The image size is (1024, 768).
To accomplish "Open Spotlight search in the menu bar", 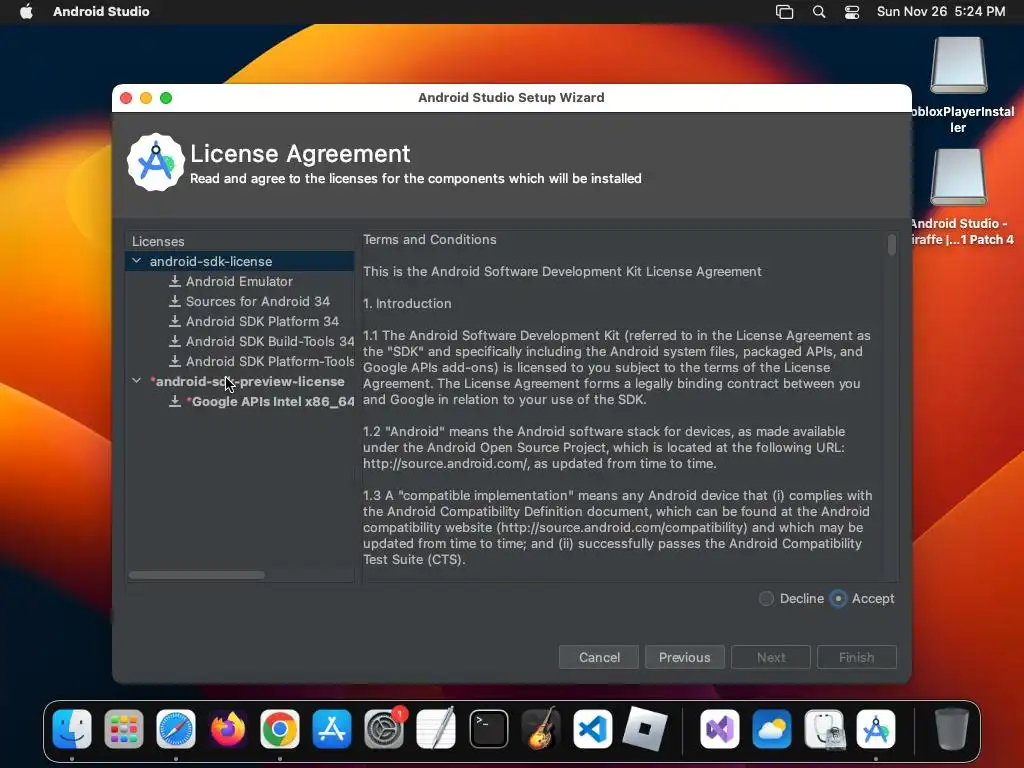I will point(819,12).
